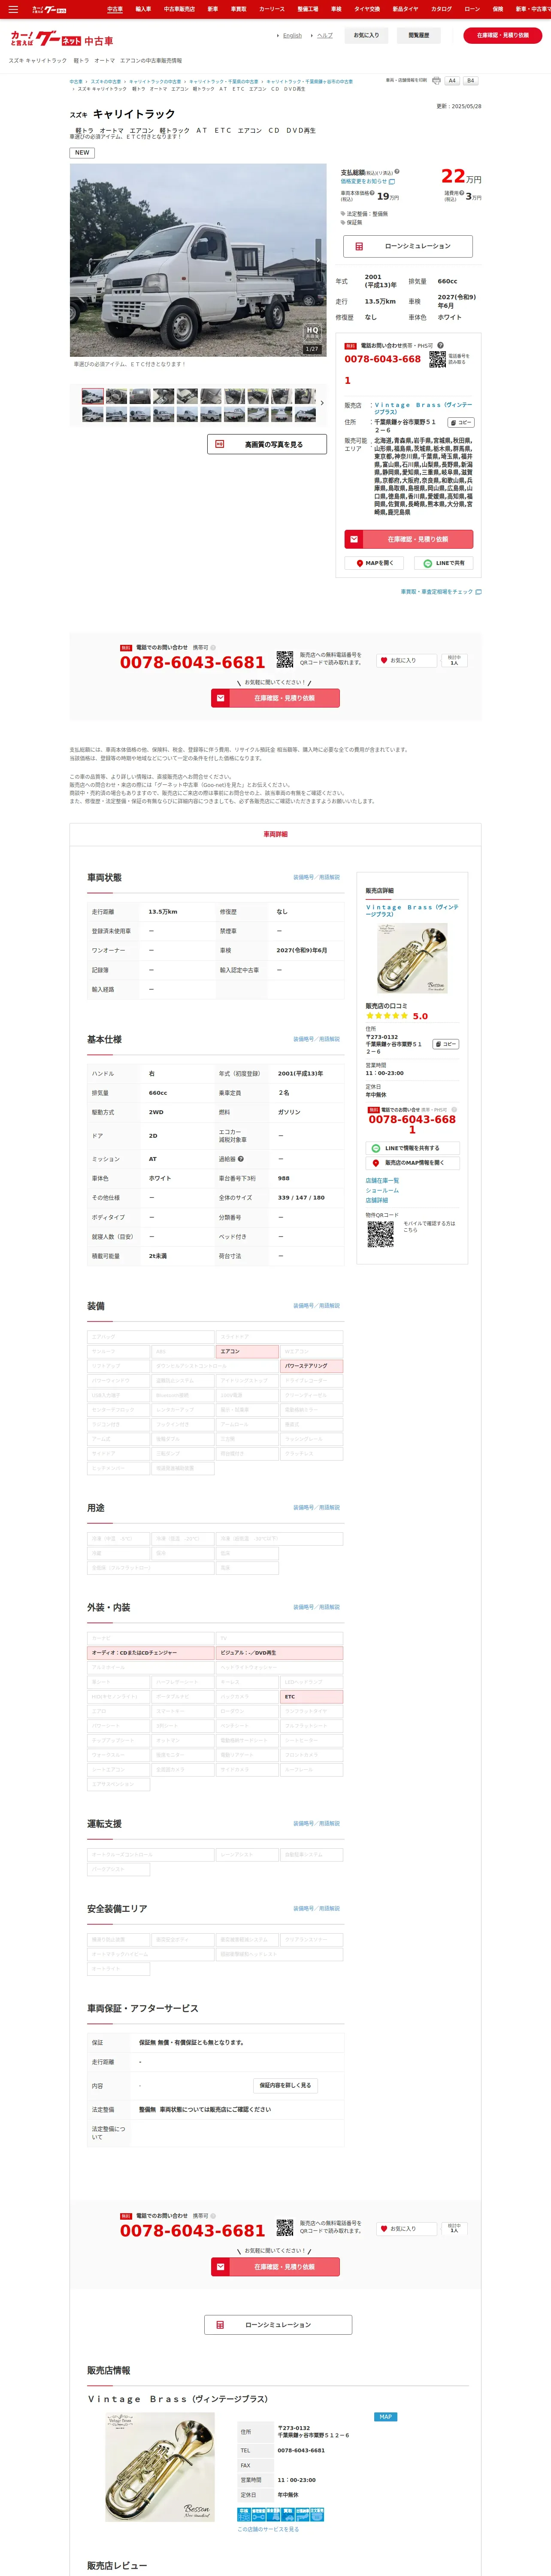Click 在庫確認・見積り依頼 in the contact bar below the warranty section
The image size is (551, 2576).
coord(275,2267)
